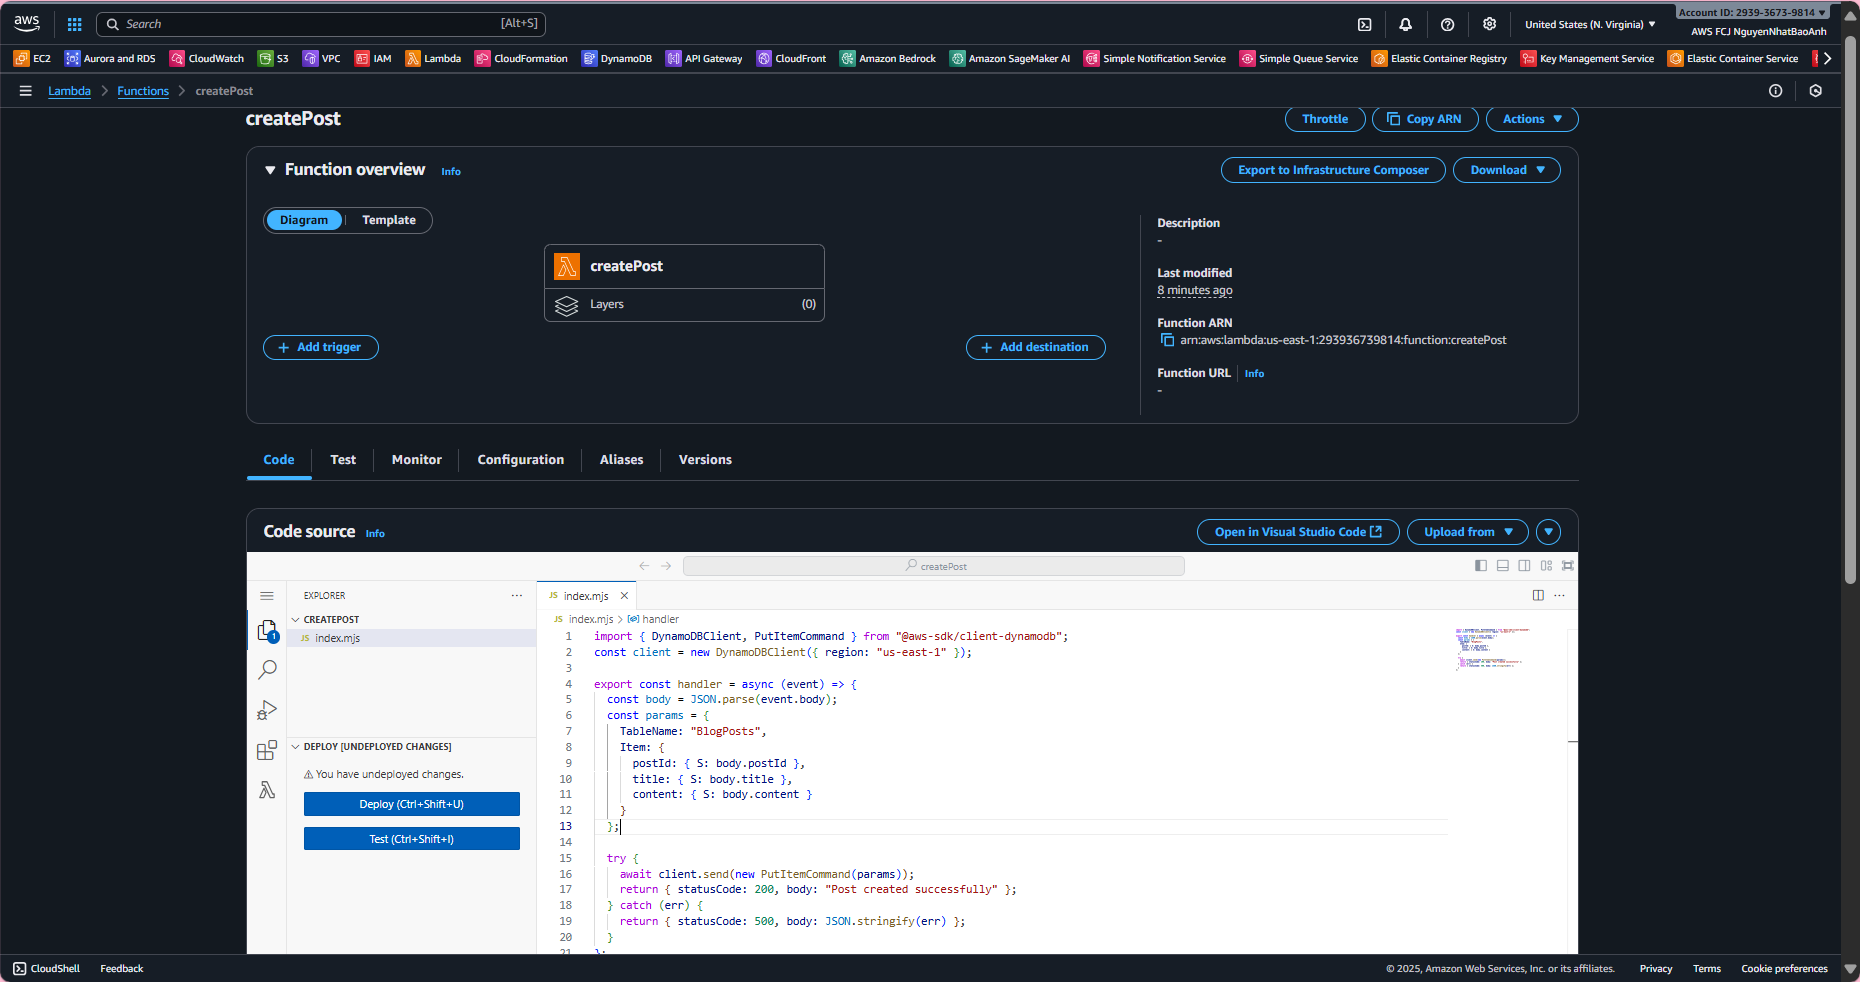1860x982 pixels.
Task: Collapse the Function overview section
Action: coord(270,170)
